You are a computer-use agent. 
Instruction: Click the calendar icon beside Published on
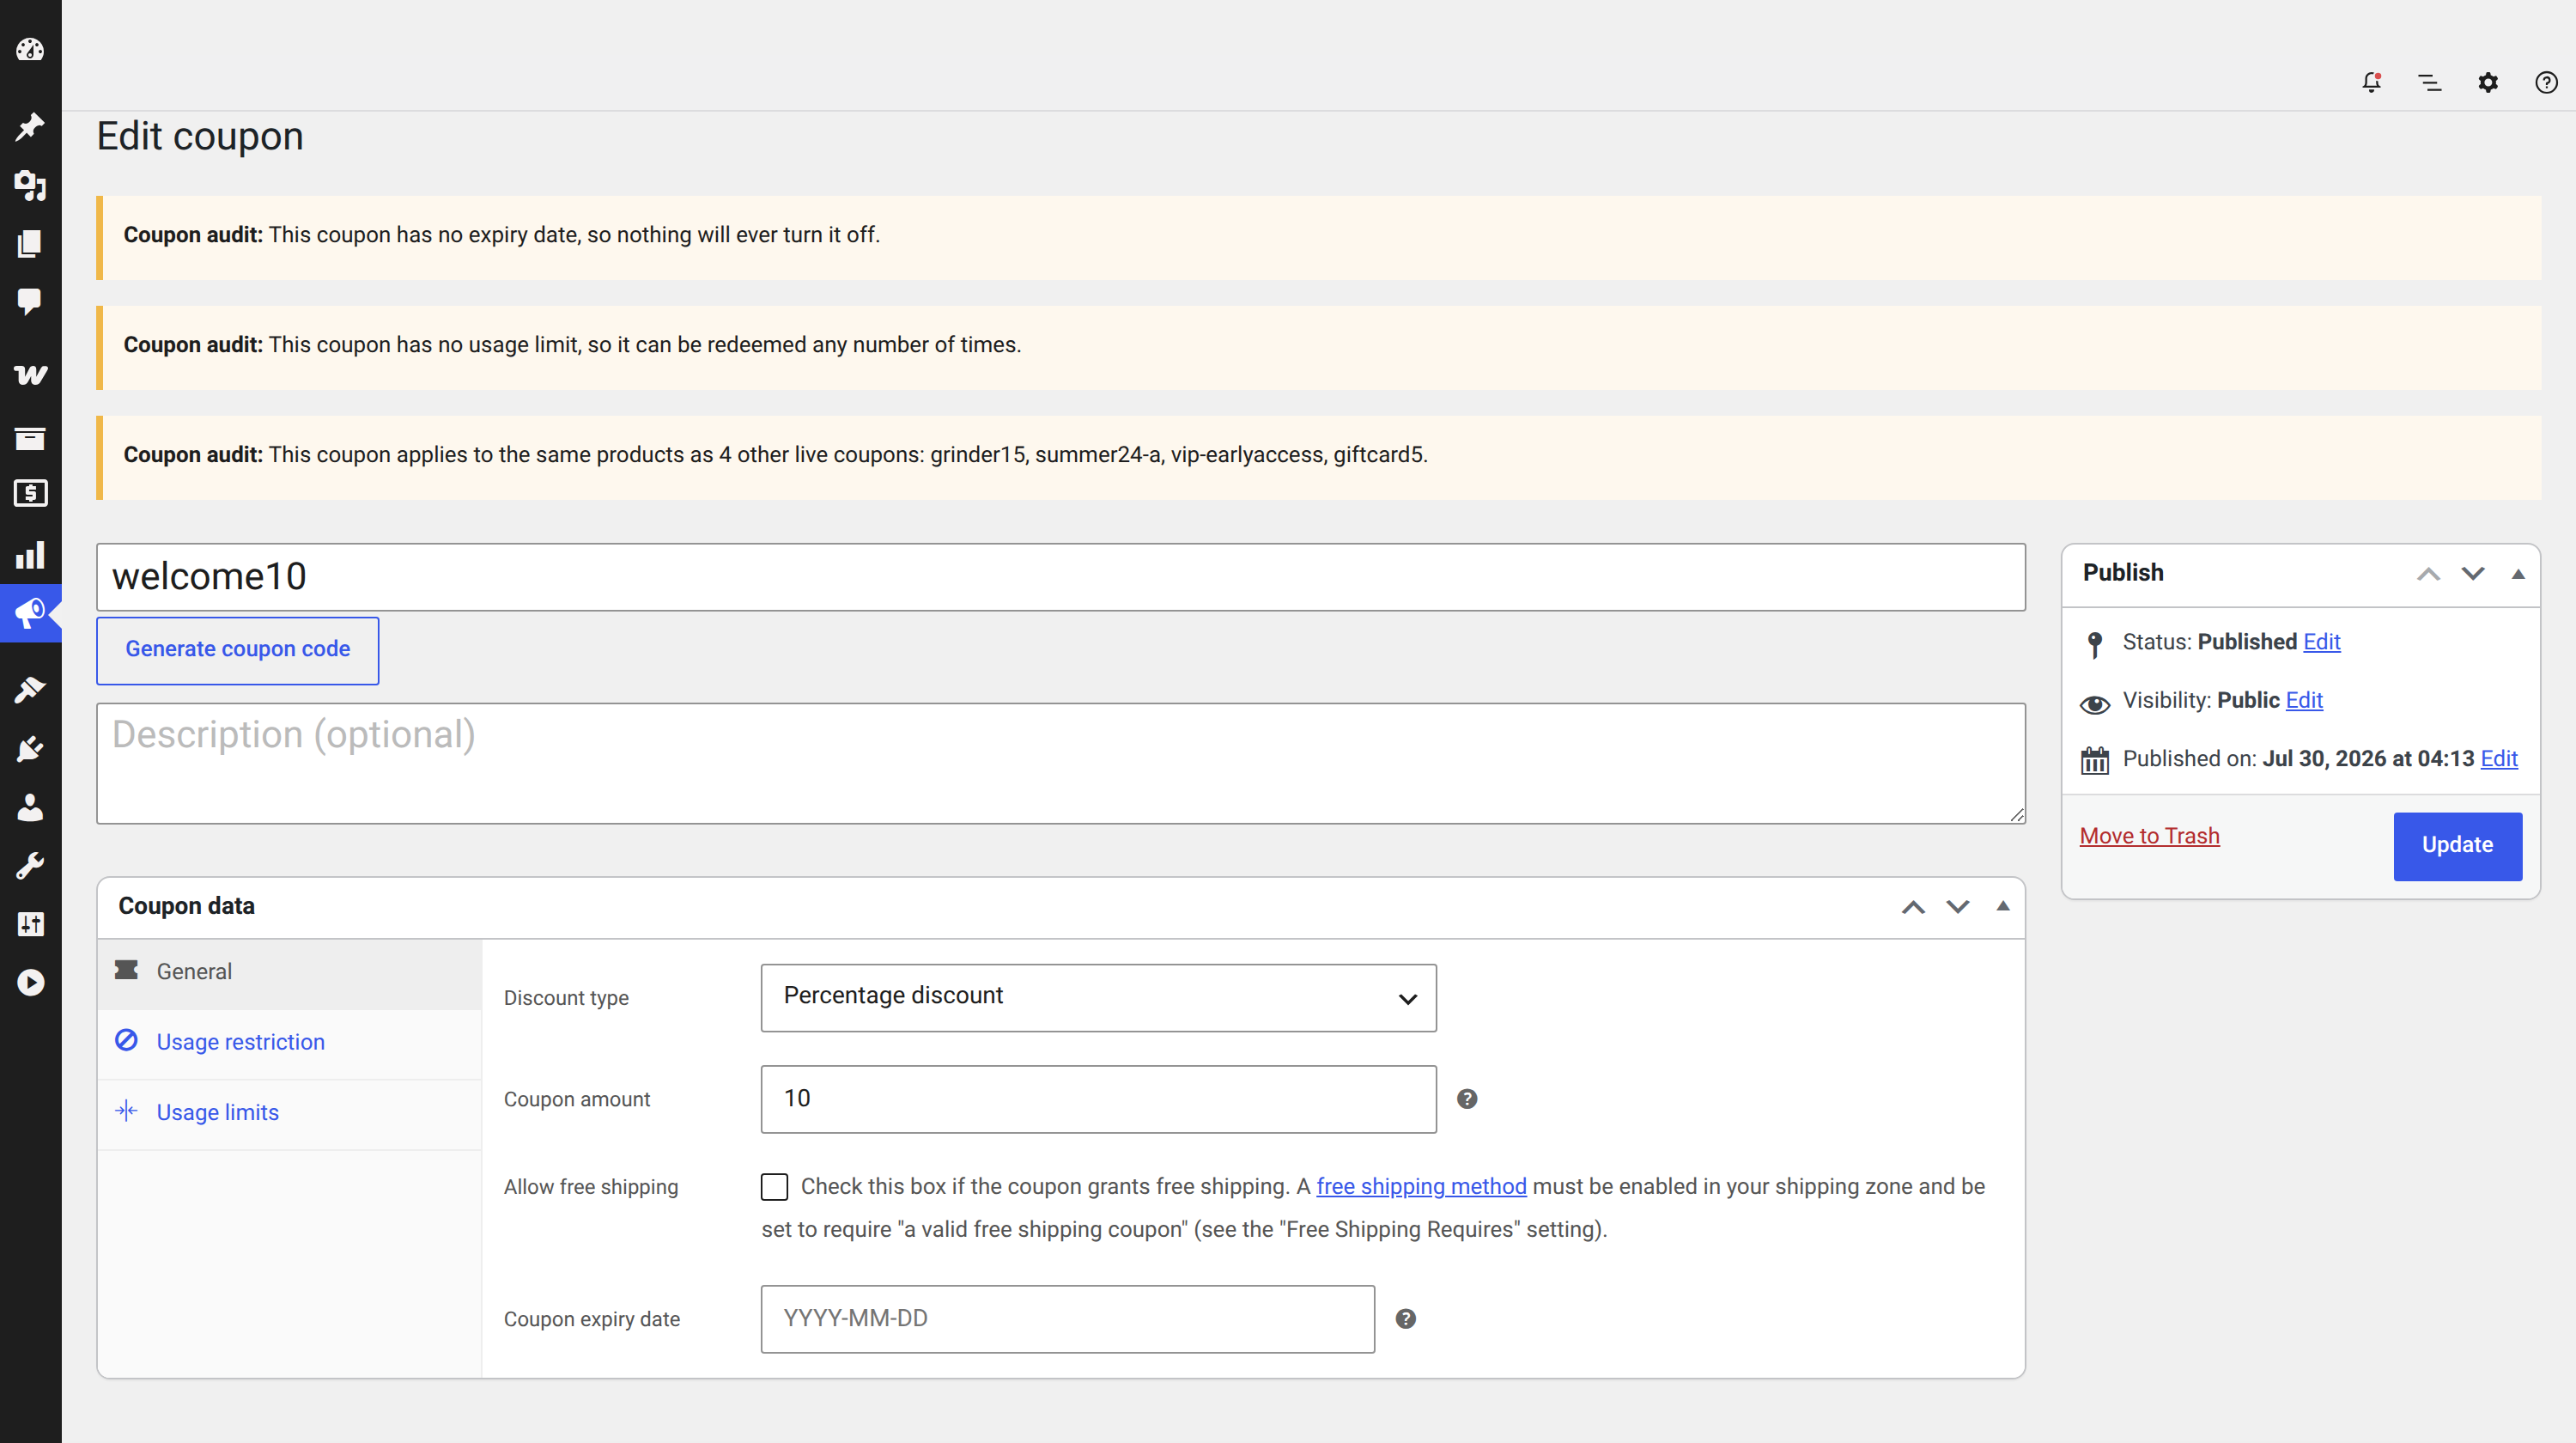point(2095,760)
